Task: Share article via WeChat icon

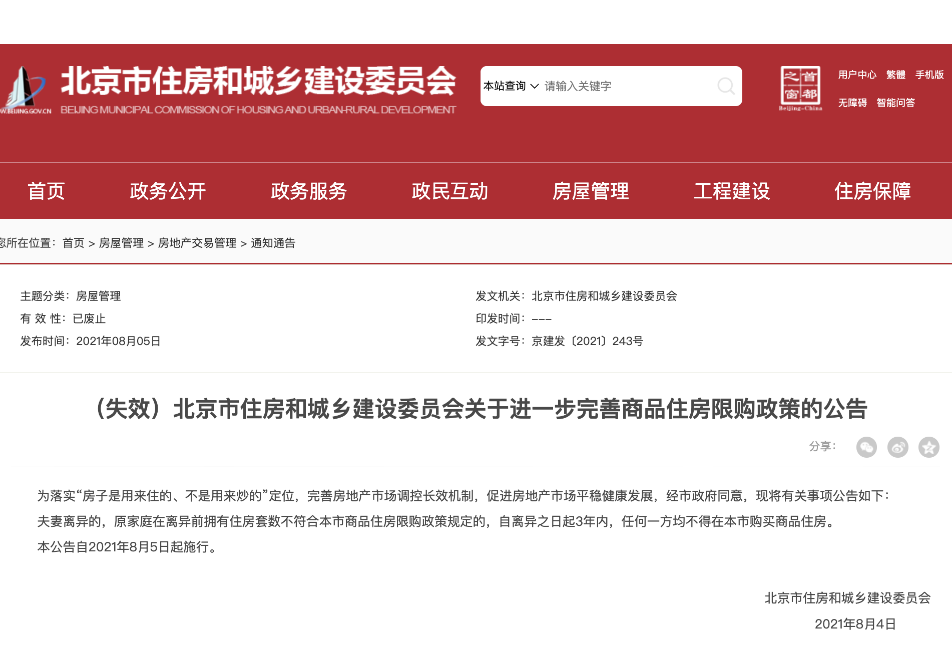Action: point(867,447)
